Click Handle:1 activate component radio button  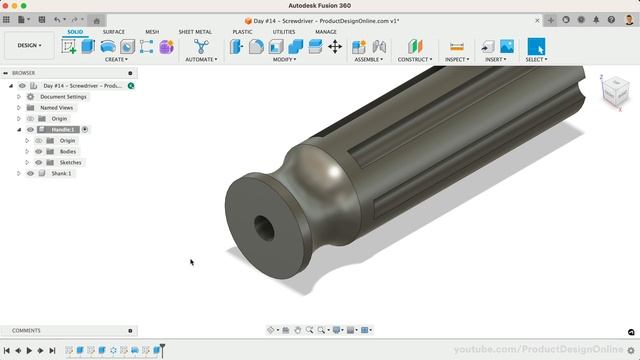pyautogui.click(x=85, y=129)
